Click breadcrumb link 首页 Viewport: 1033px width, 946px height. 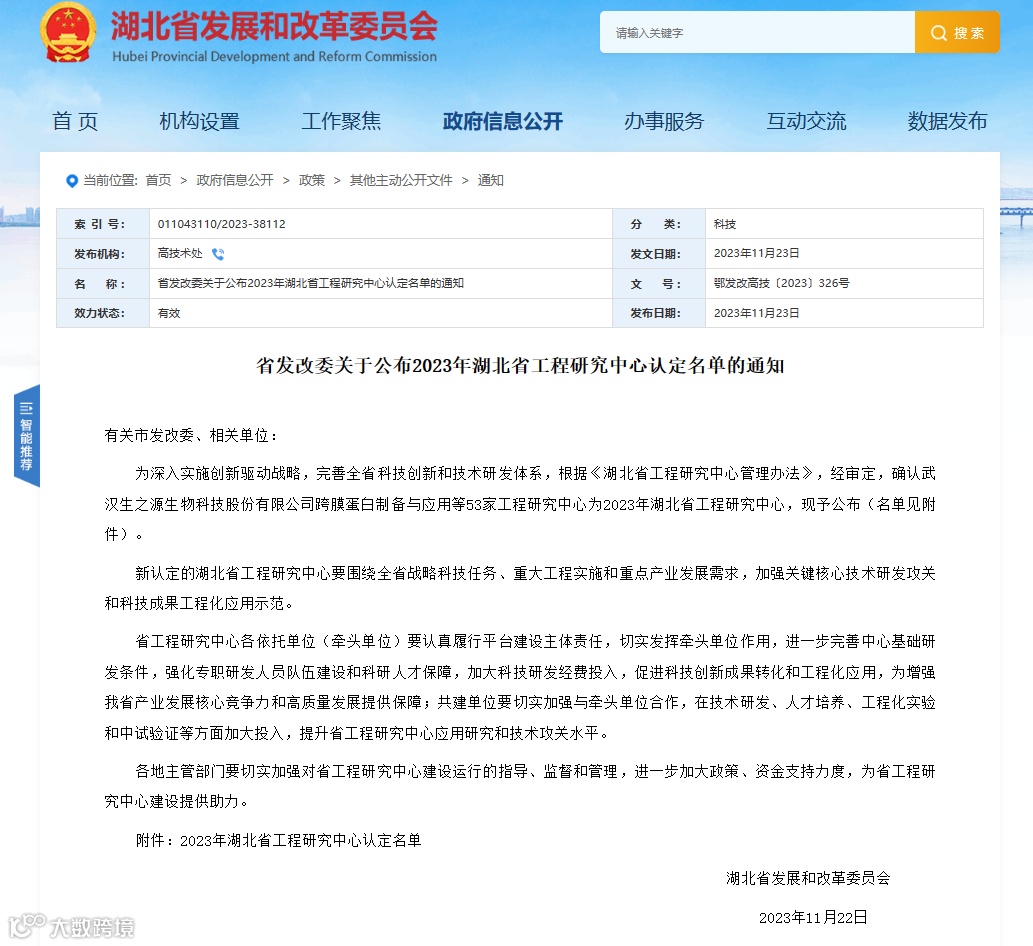pyautogui.click(x=158, y=181)
